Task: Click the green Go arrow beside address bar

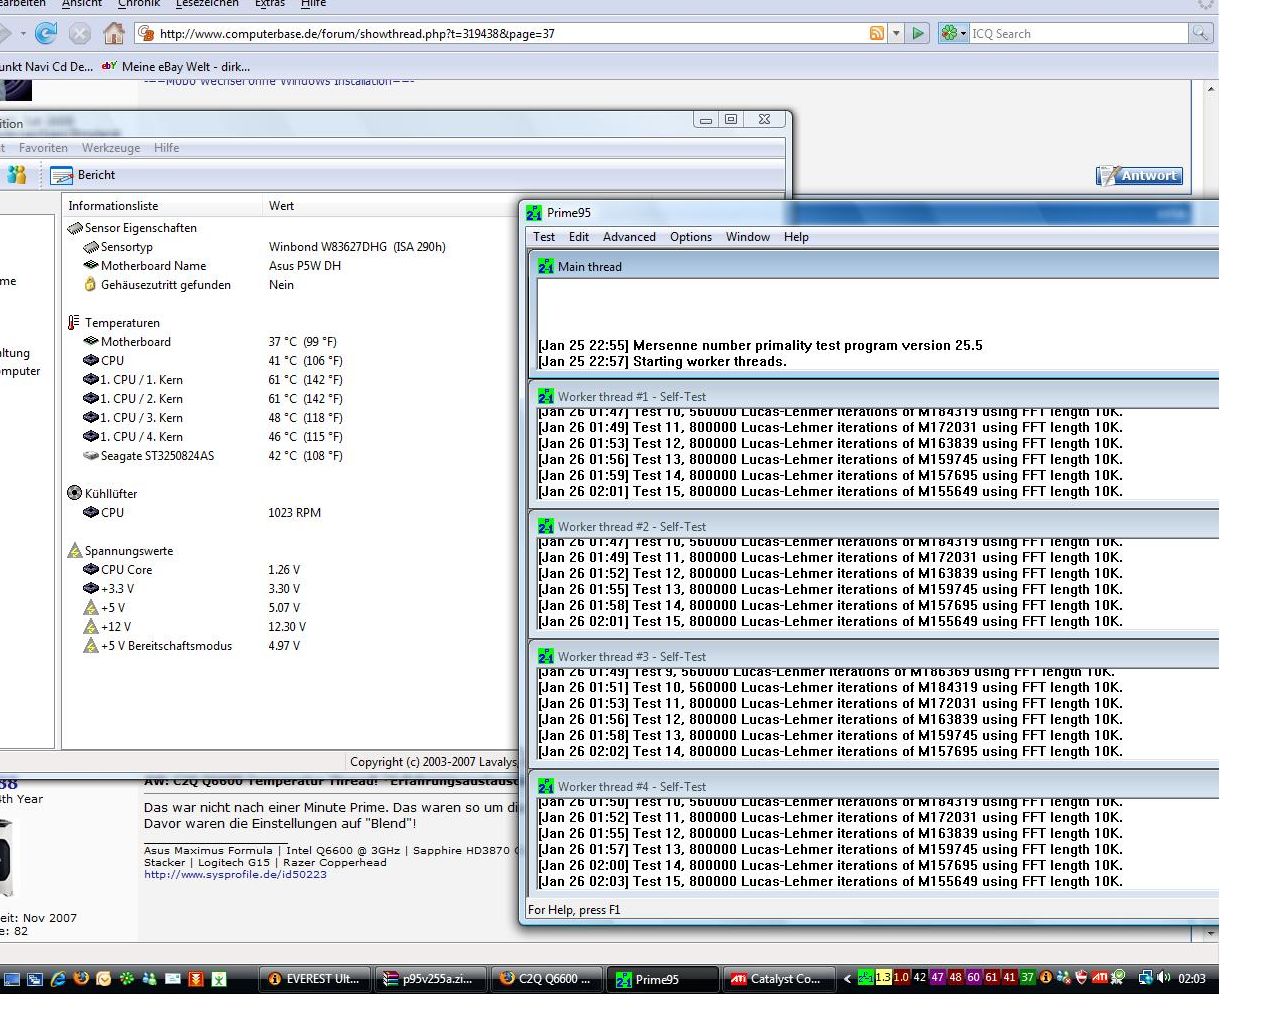Action: 919,33
